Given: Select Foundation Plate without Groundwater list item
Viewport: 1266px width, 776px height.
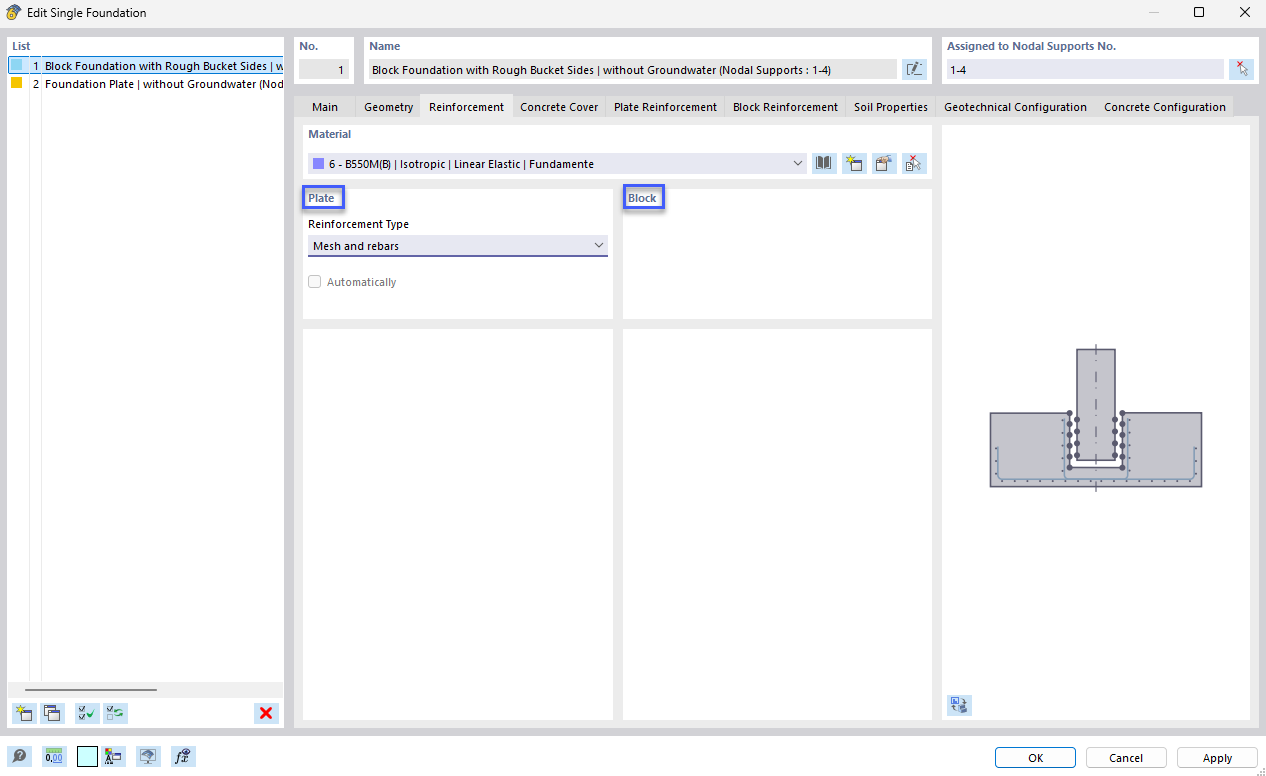Looking at the screenshot, I should (146, 84).
